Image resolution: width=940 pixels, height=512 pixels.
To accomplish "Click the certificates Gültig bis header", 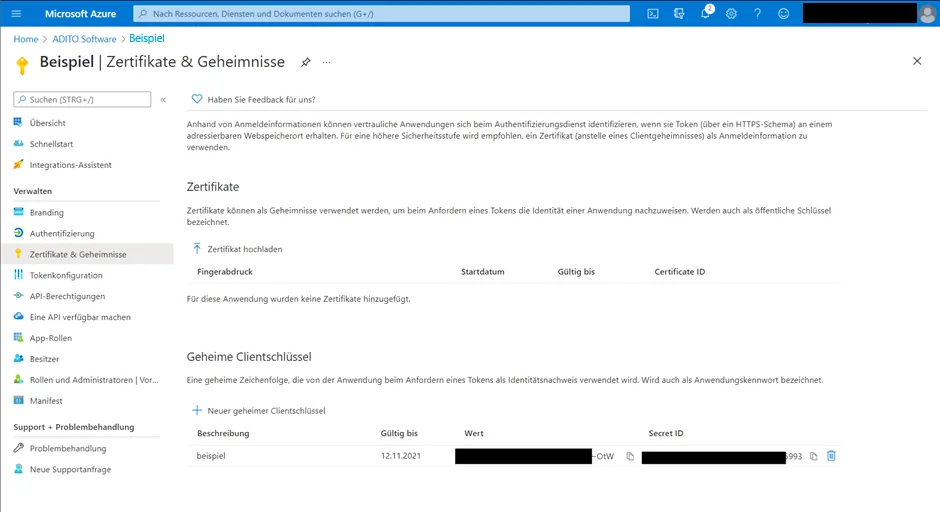I will [x=576, y=272].
